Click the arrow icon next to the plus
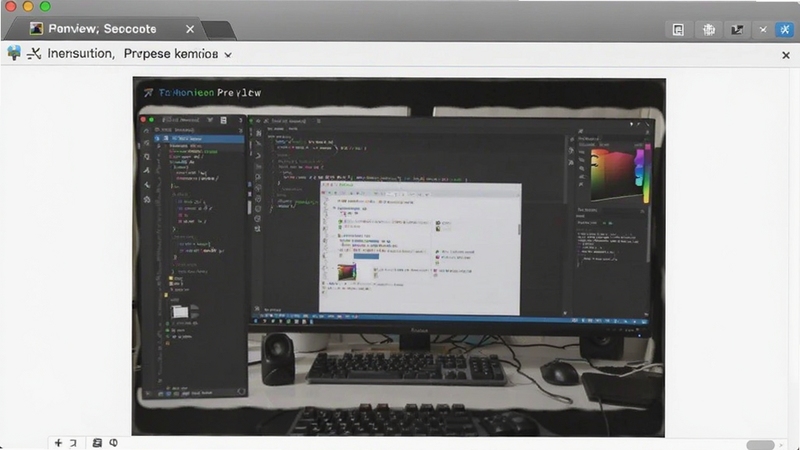 73,443
